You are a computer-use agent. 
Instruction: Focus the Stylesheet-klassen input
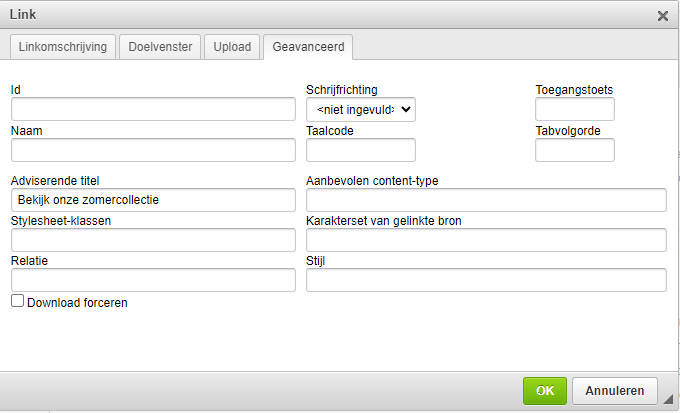click(x=153, y=240)
